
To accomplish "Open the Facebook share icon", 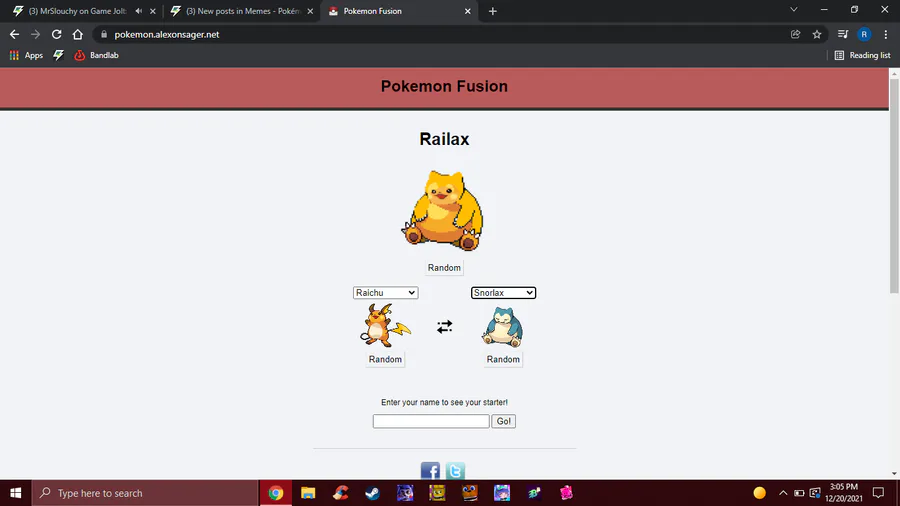I will coord(430,470).
